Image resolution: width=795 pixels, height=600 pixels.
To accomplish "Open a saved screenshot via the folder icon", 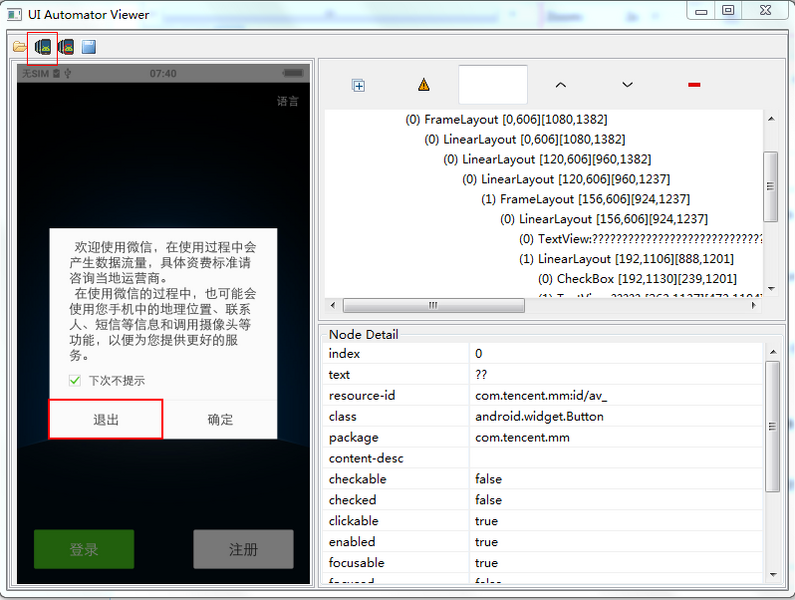I will point(19,47).
